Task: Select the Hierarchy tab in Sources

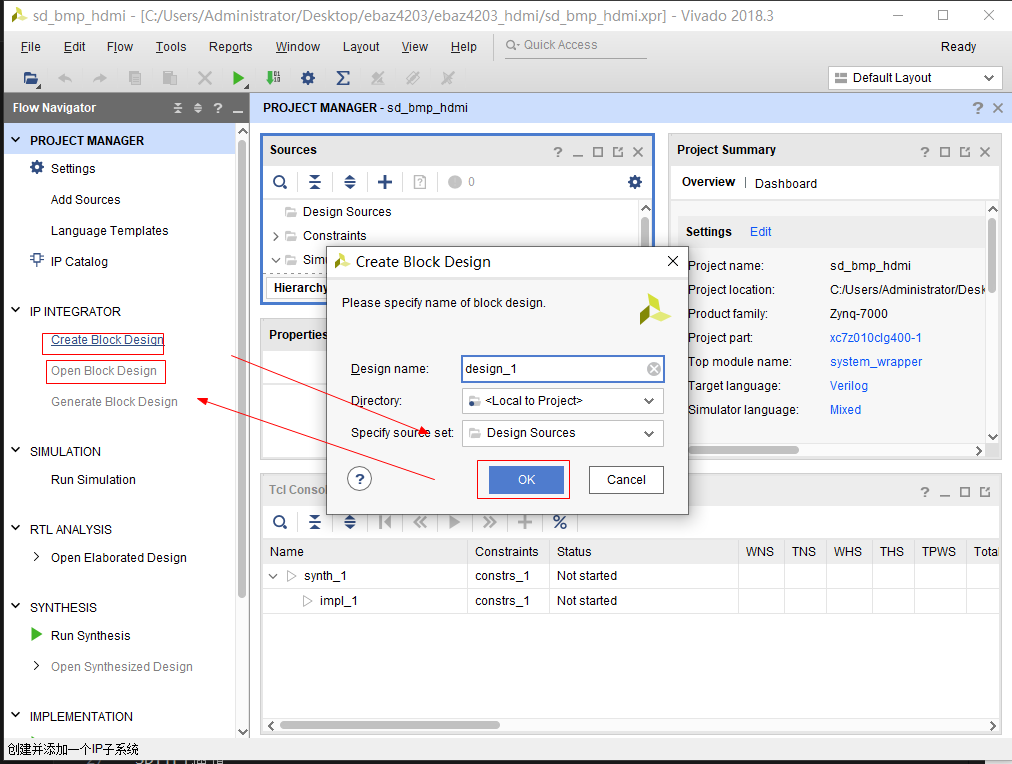Action: [x=299, y=288]
